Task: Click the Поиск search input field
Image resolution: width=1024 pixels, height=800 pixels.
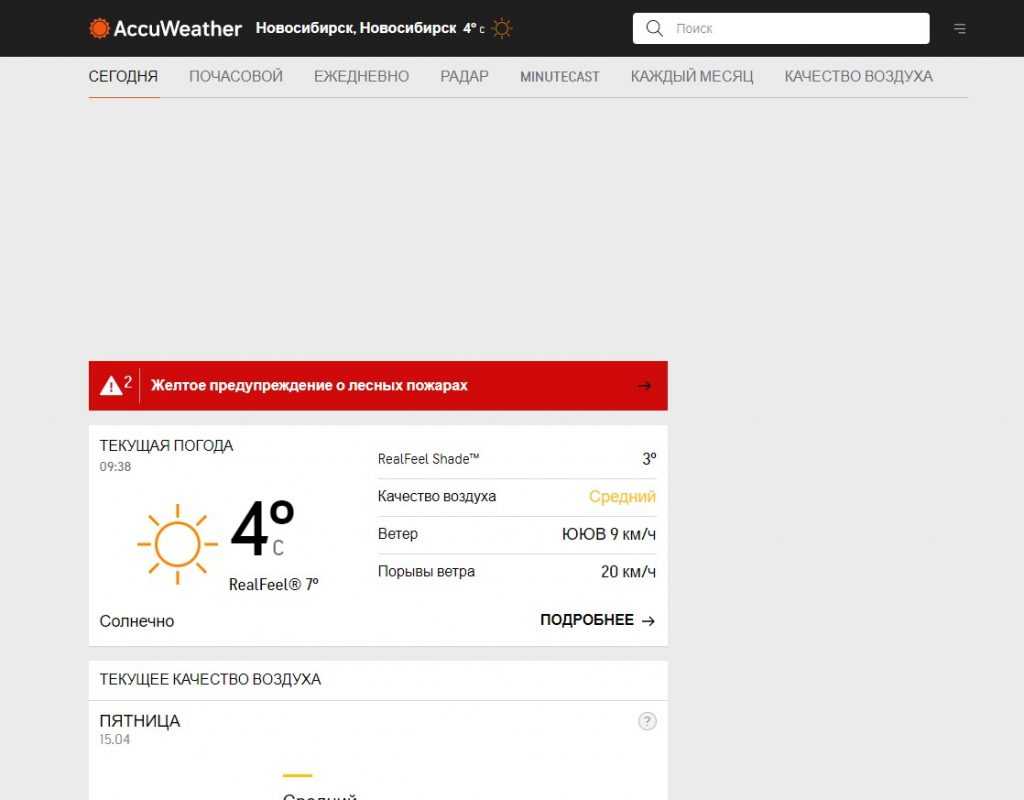Action: [x=795, y=28]
